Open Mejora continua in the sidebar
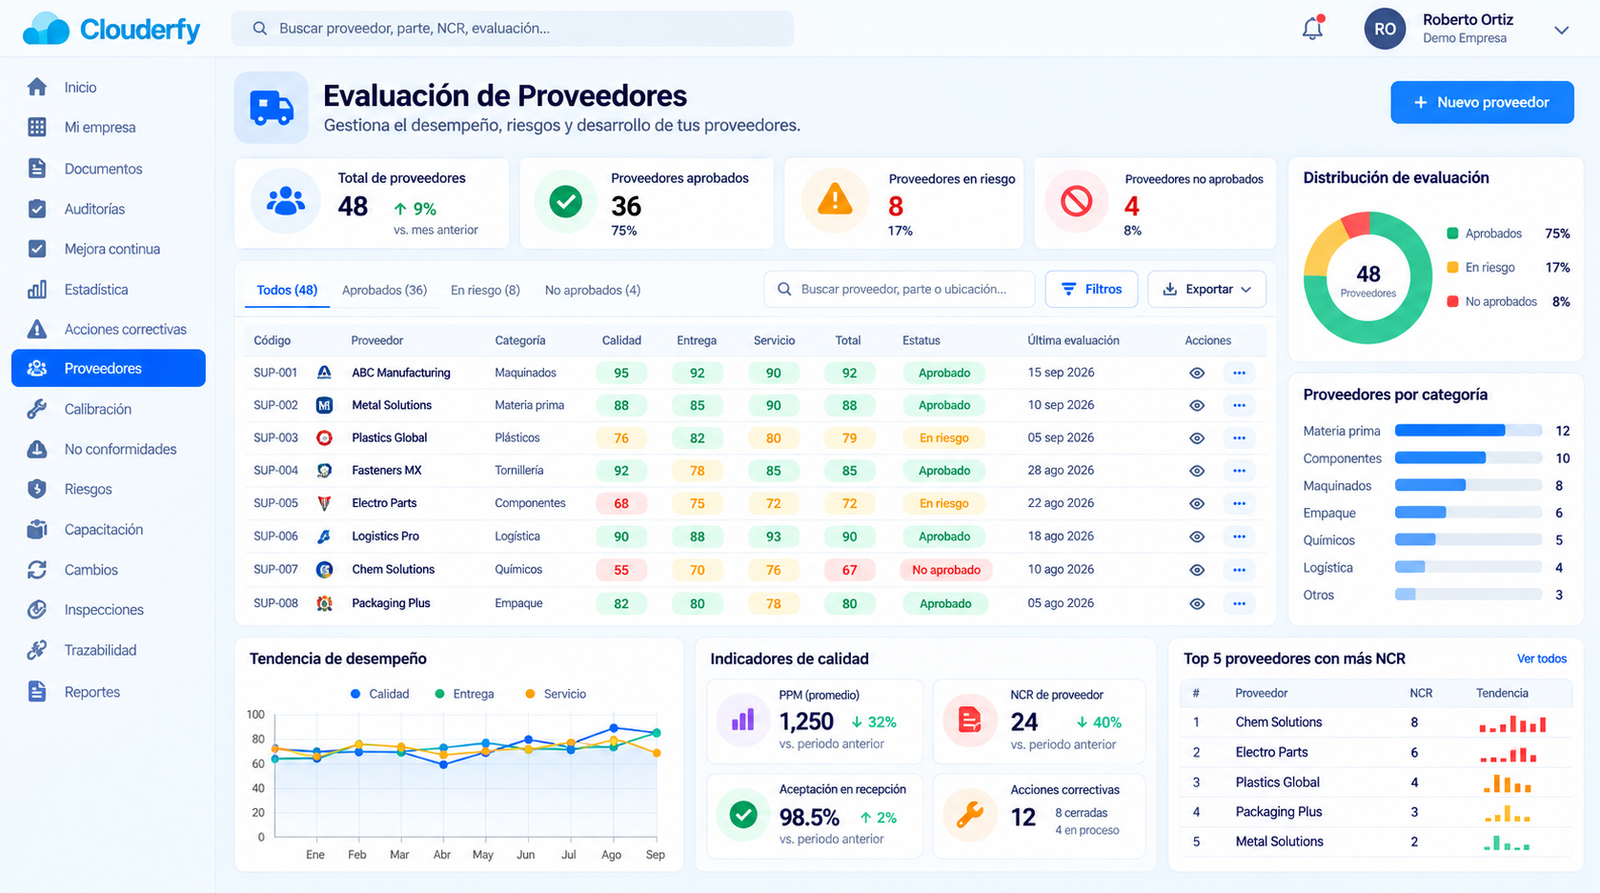Screen dimensions: 1600x893 click(x=108, y=249)
